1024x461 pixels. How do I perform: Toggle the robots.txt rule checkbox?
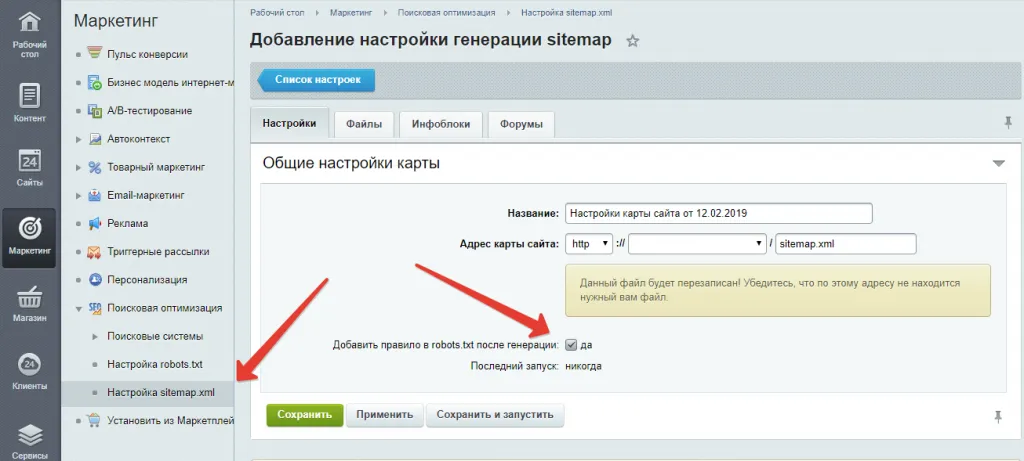[x=571, y=345]
